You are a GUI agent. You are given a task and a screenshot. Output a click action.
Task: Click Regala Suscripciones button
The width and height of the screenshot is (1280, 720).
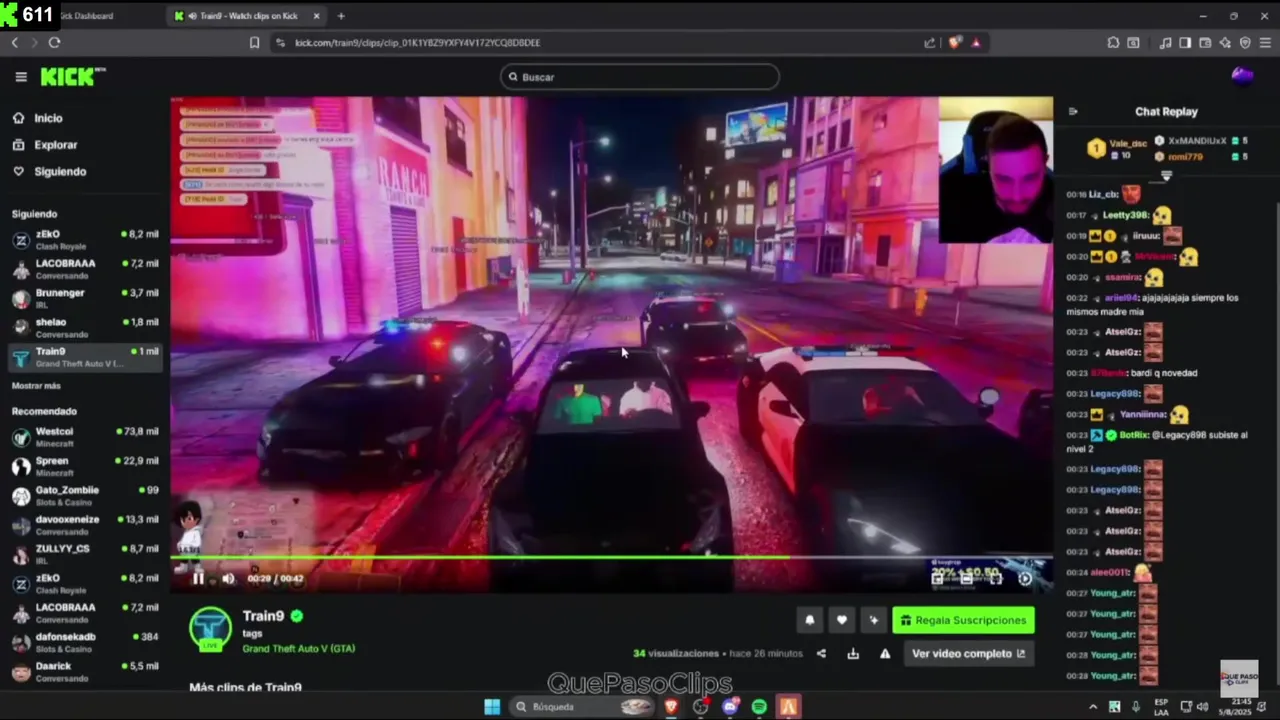click(963, 620)
